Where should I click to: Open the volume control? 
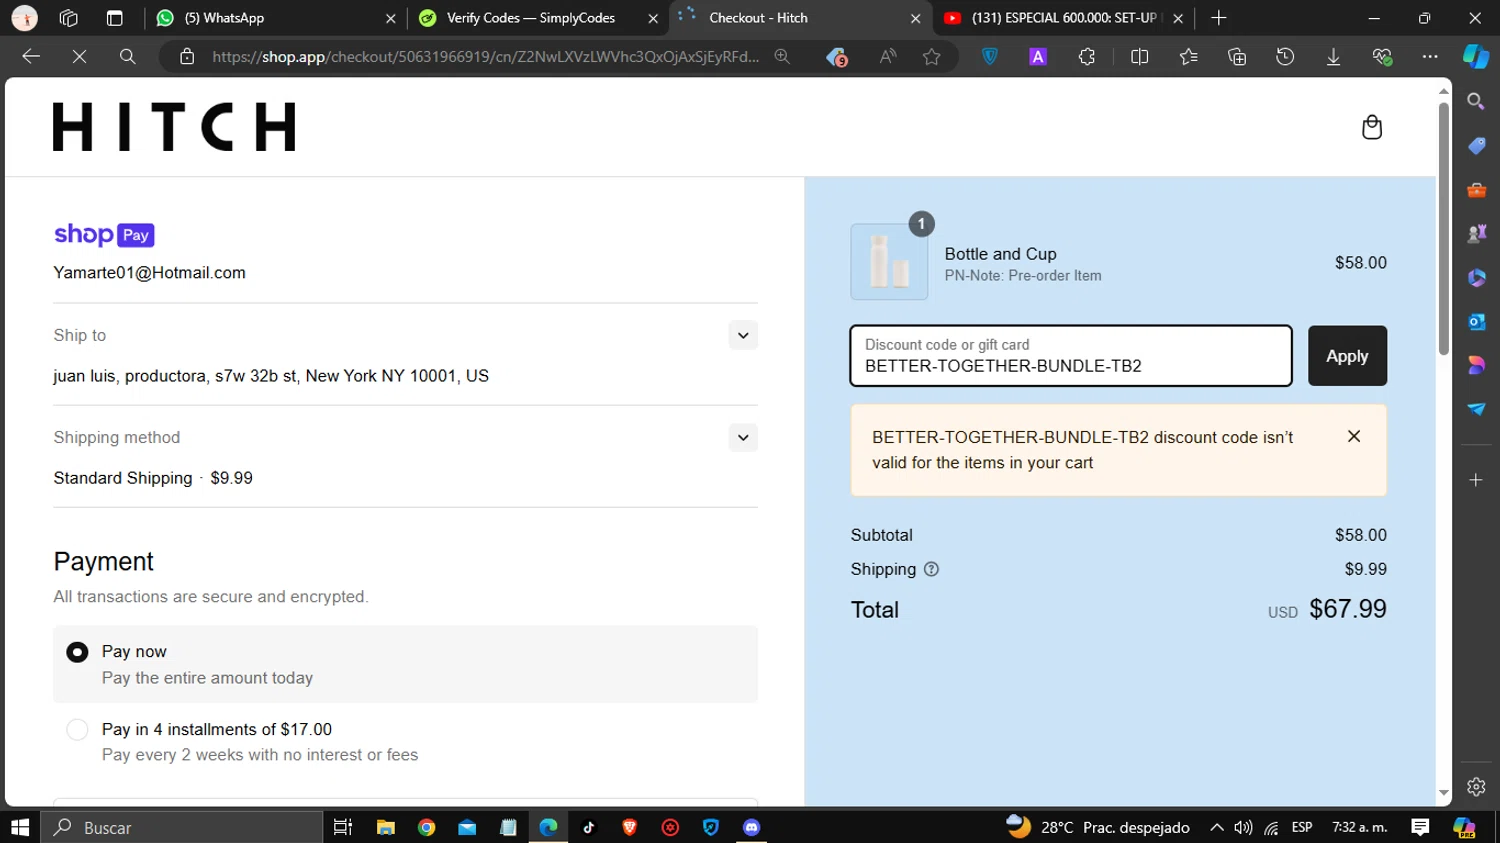[x=1243, y=827]
